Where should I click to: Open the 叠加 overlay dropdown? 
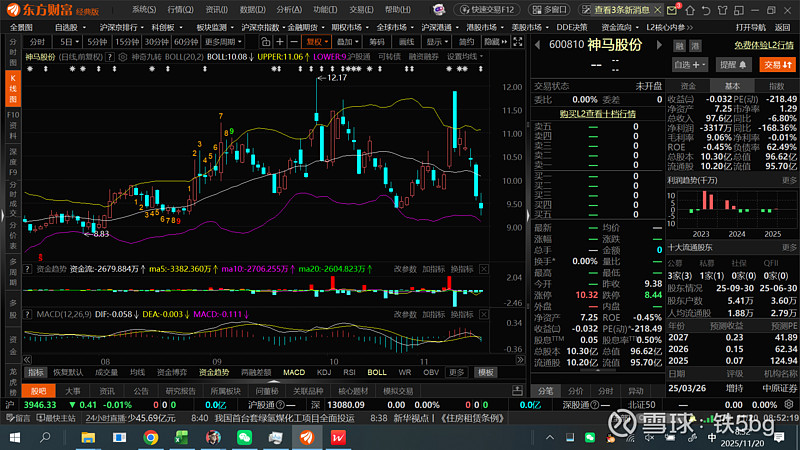(347, 42)
